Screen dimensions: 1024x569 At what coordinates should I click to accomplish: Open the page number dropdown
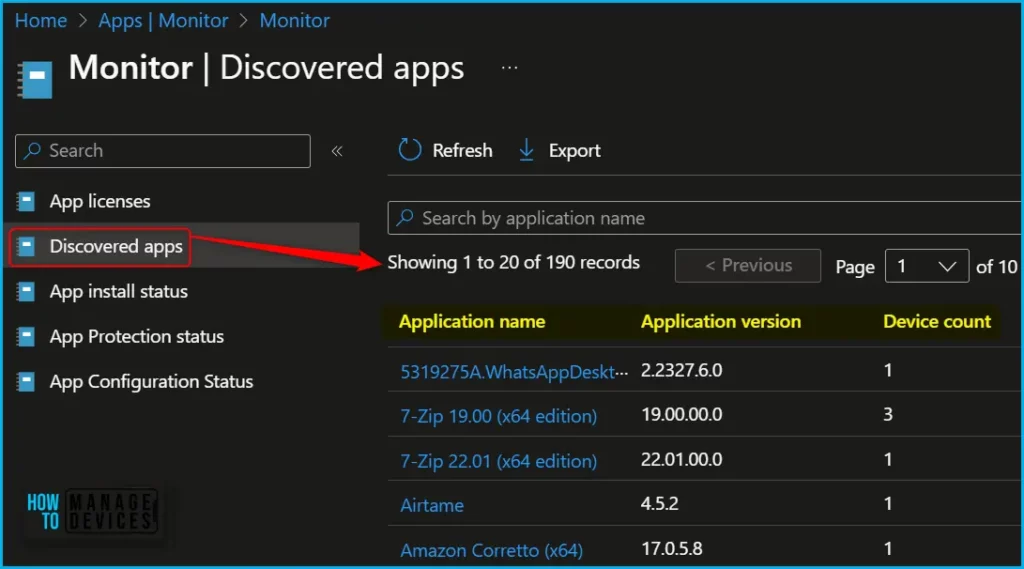point(926,266)
